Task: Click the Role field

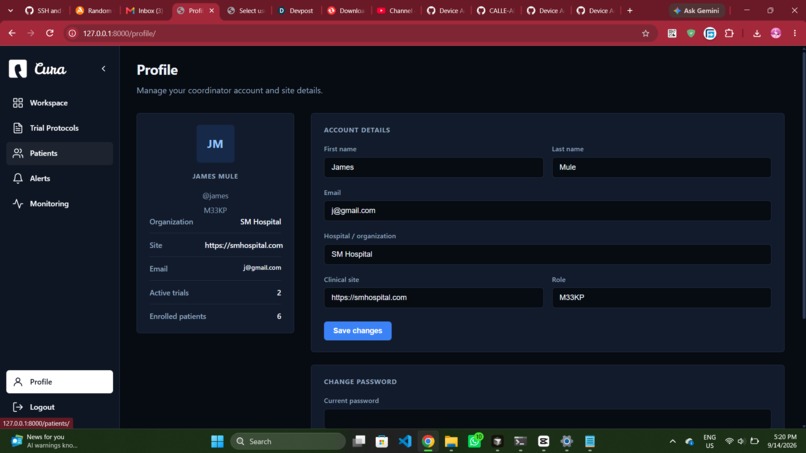Action: point(661,297)
